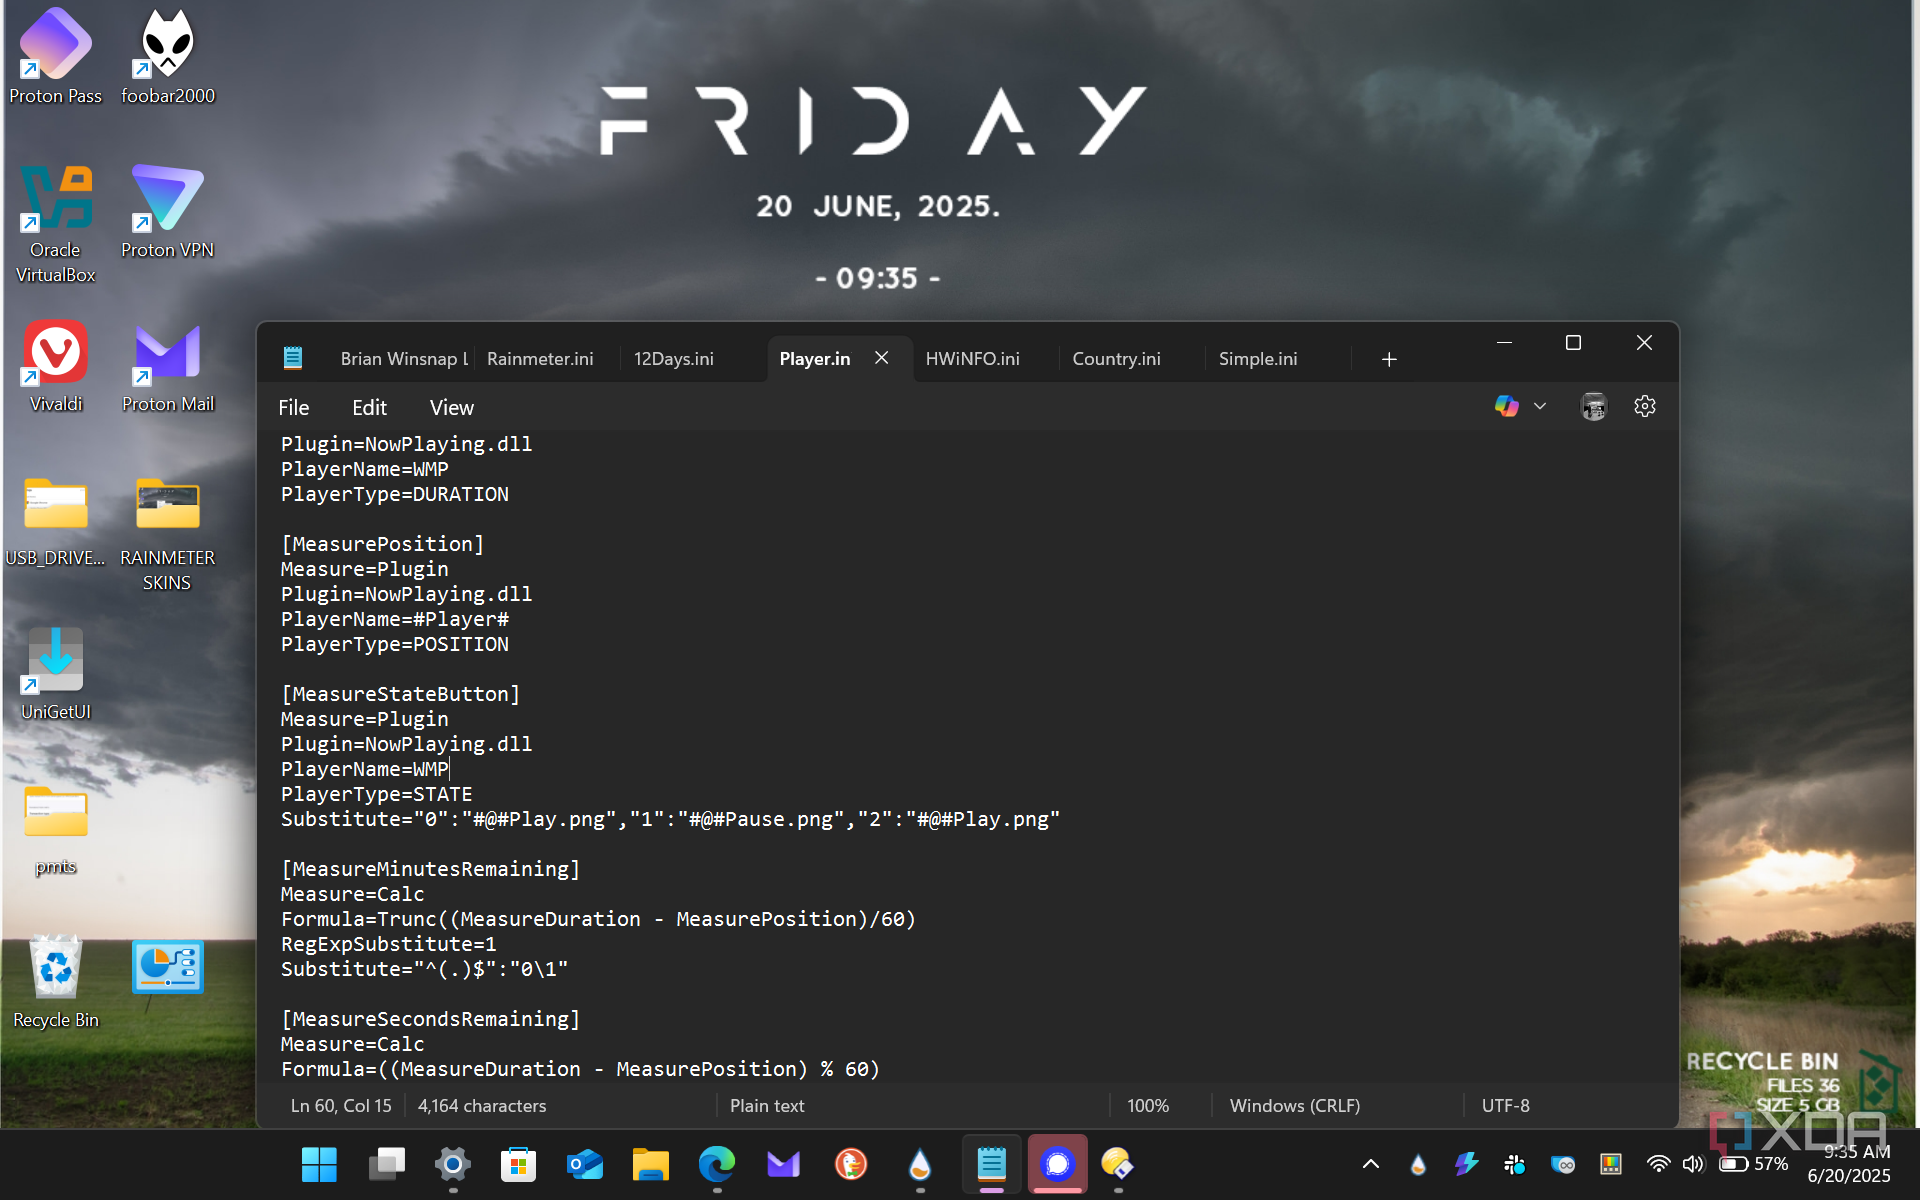Close the Player.ini tab
Image resolution: width=1920 pixels, height=1200 pixels.
pos(881,358)
